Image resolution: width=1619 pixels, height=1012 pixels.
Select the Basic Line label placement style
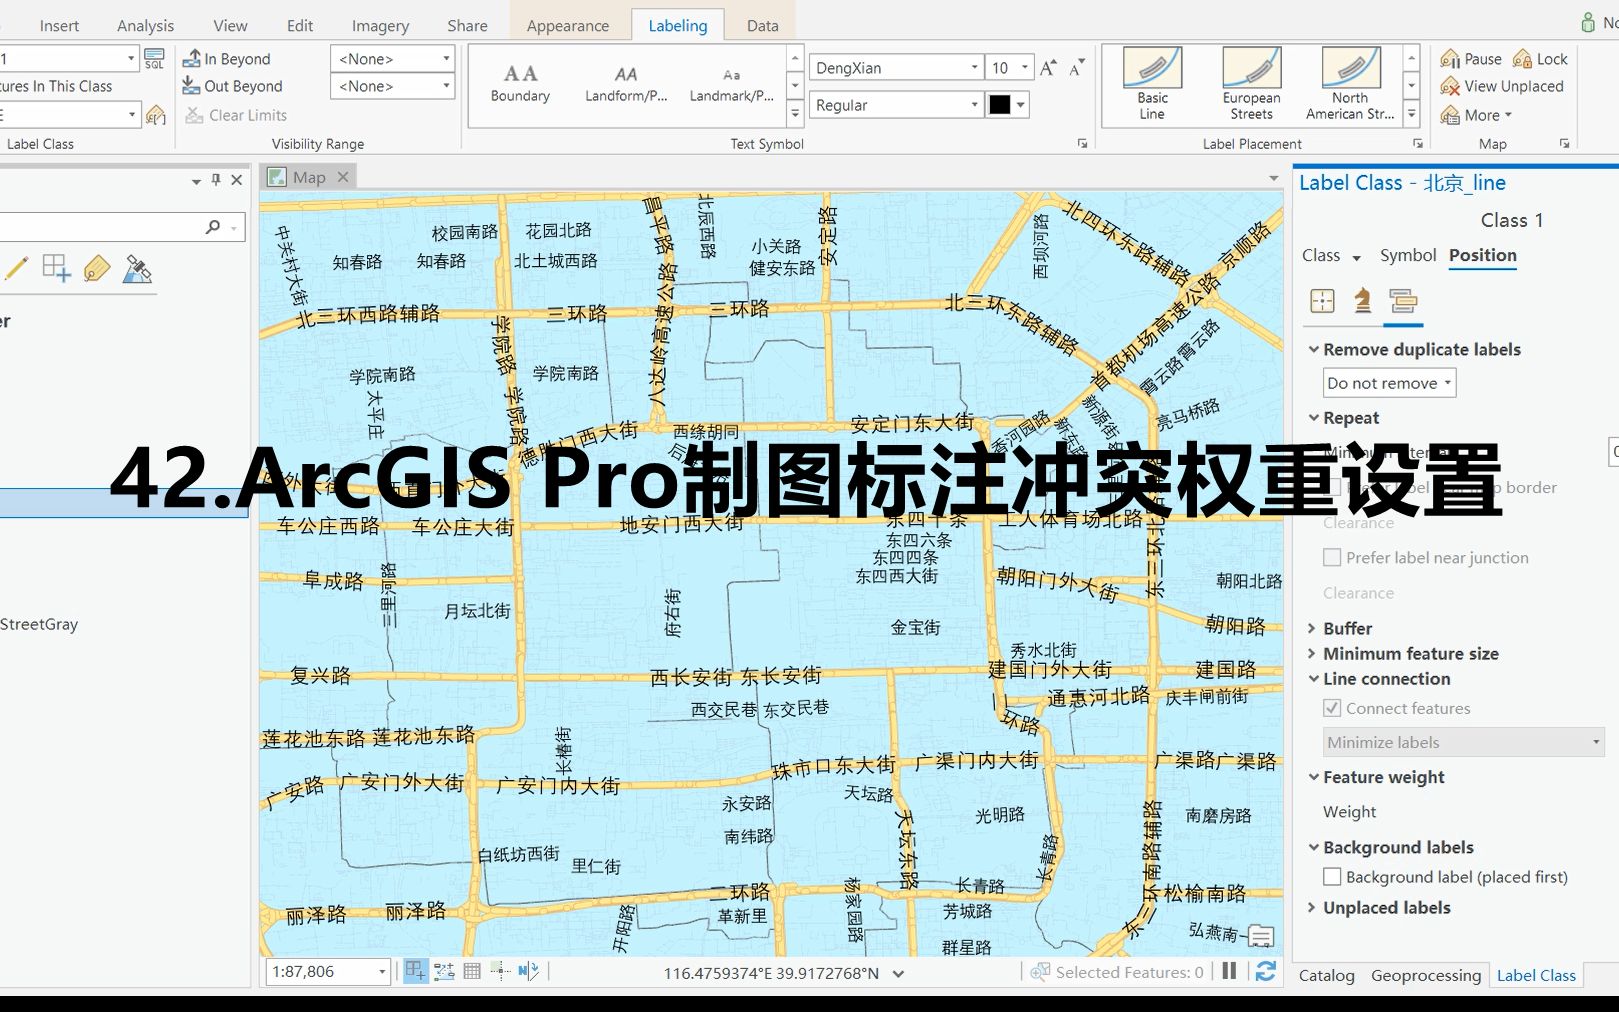point(1150,85)
